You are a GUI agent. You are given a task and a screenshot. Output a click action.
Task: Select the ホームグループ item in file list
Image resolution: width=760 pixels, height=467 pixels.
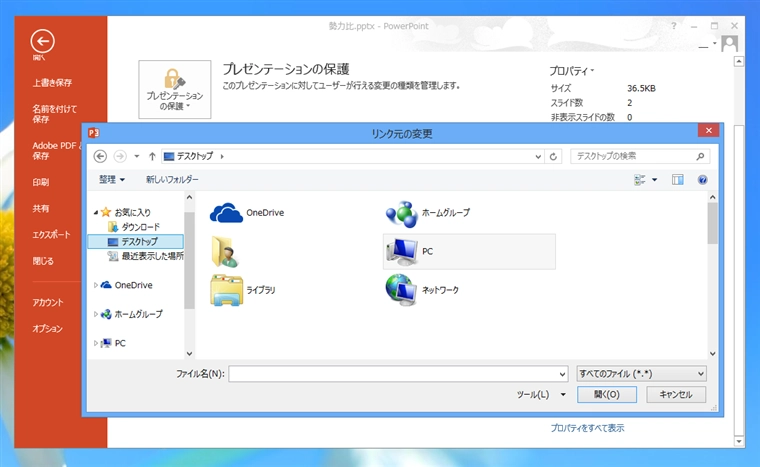tap(428, 213)
